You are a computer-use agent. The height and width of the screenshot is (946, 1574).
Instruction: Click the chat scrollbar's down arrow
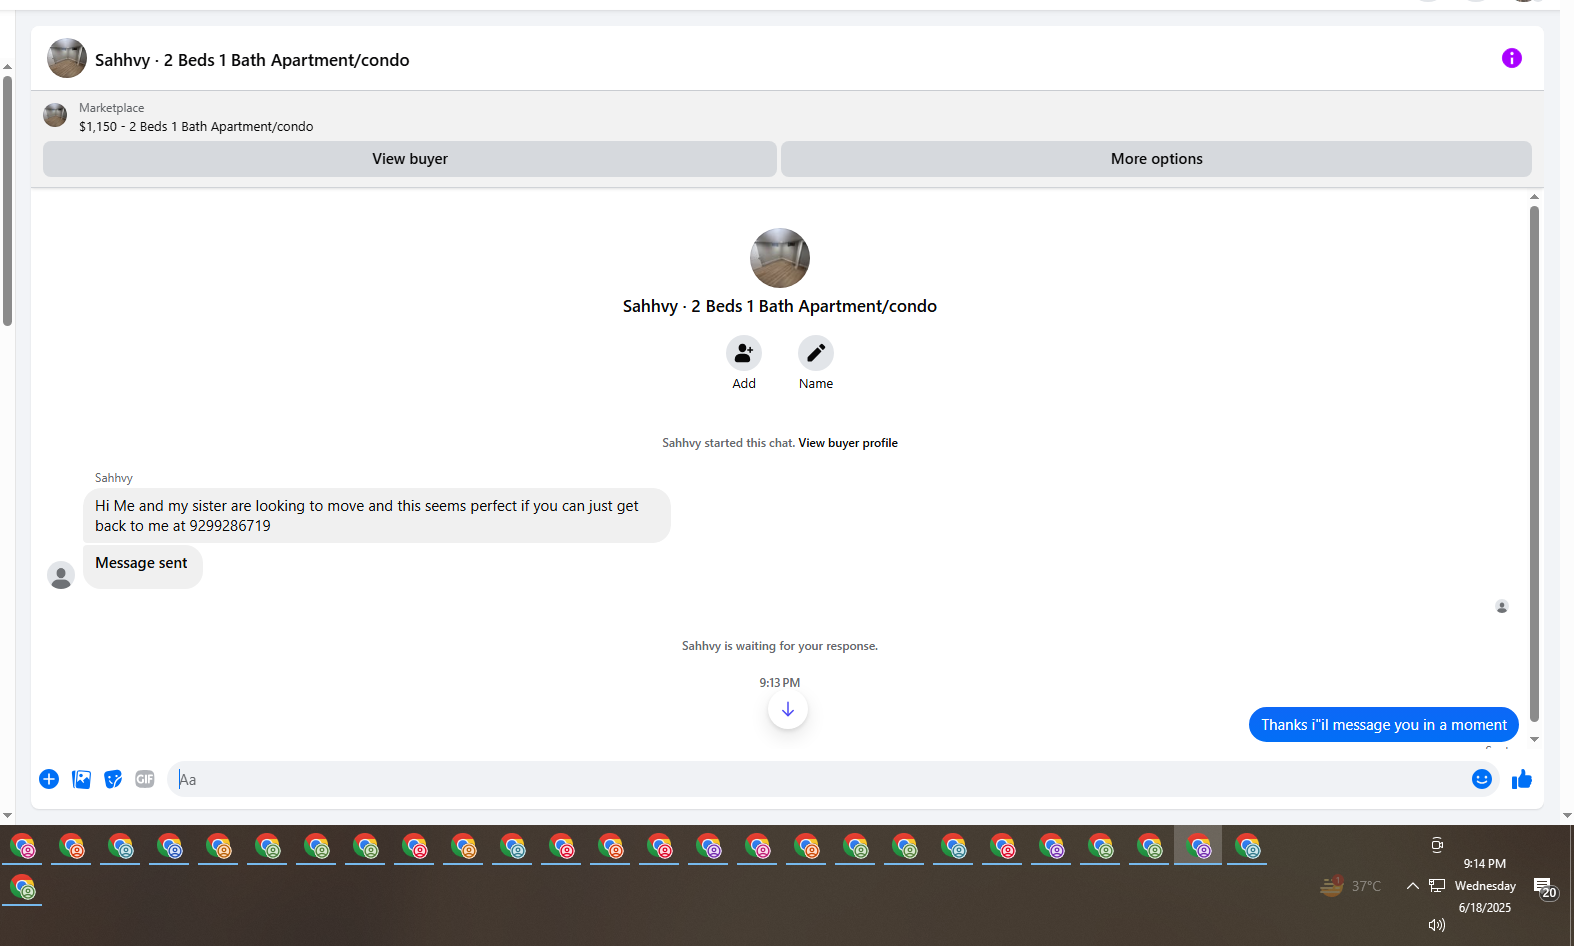pos(1534,740)
